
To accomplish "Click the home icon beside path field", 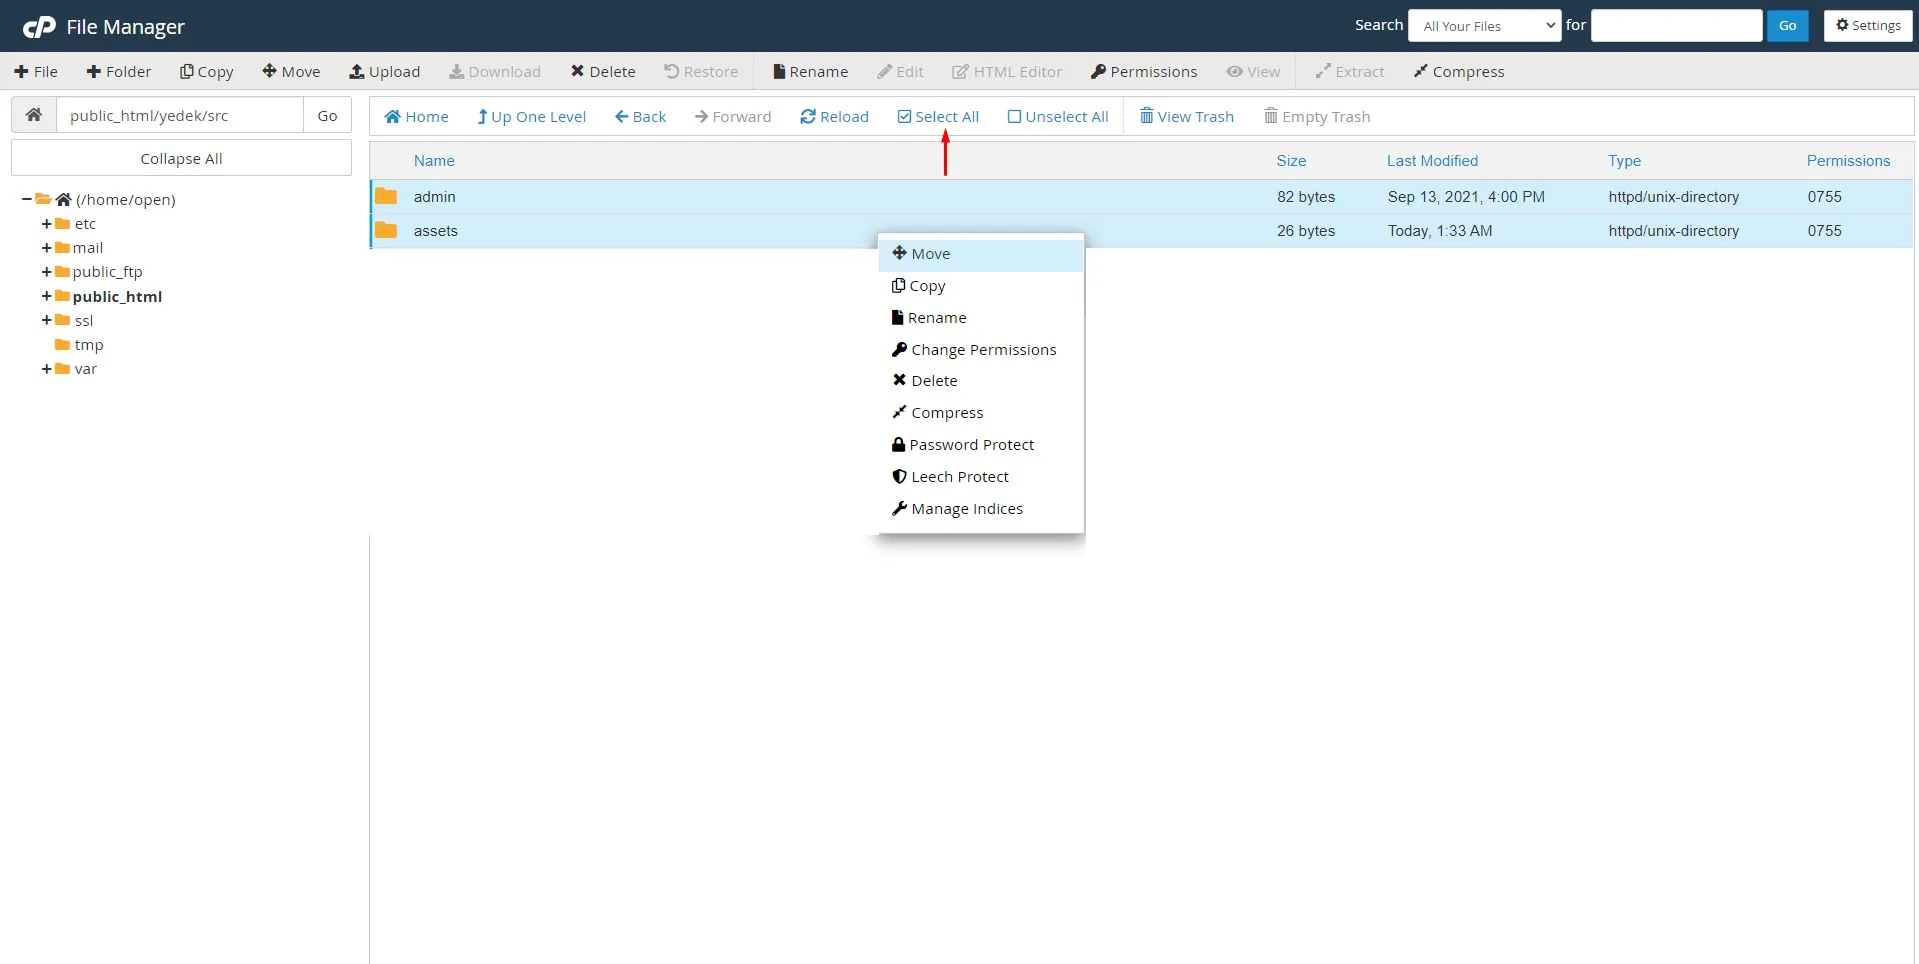I will point(34,115).
